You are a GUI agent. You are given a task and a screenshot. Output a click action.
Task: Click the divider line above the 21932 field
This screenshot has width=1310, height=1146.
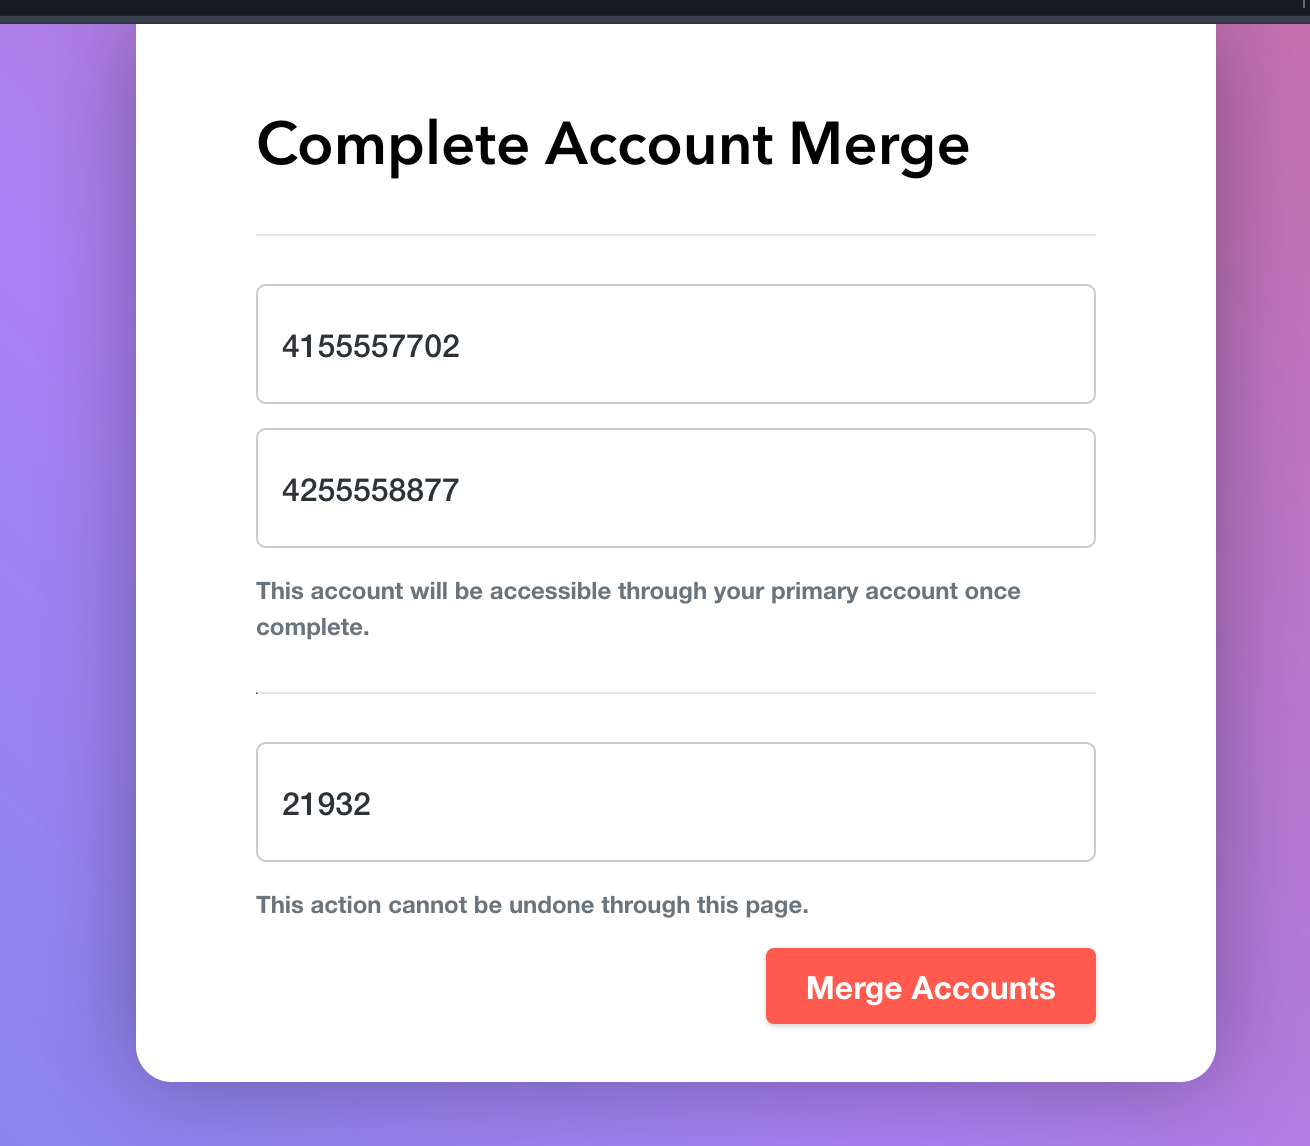(x=676, y=693)
